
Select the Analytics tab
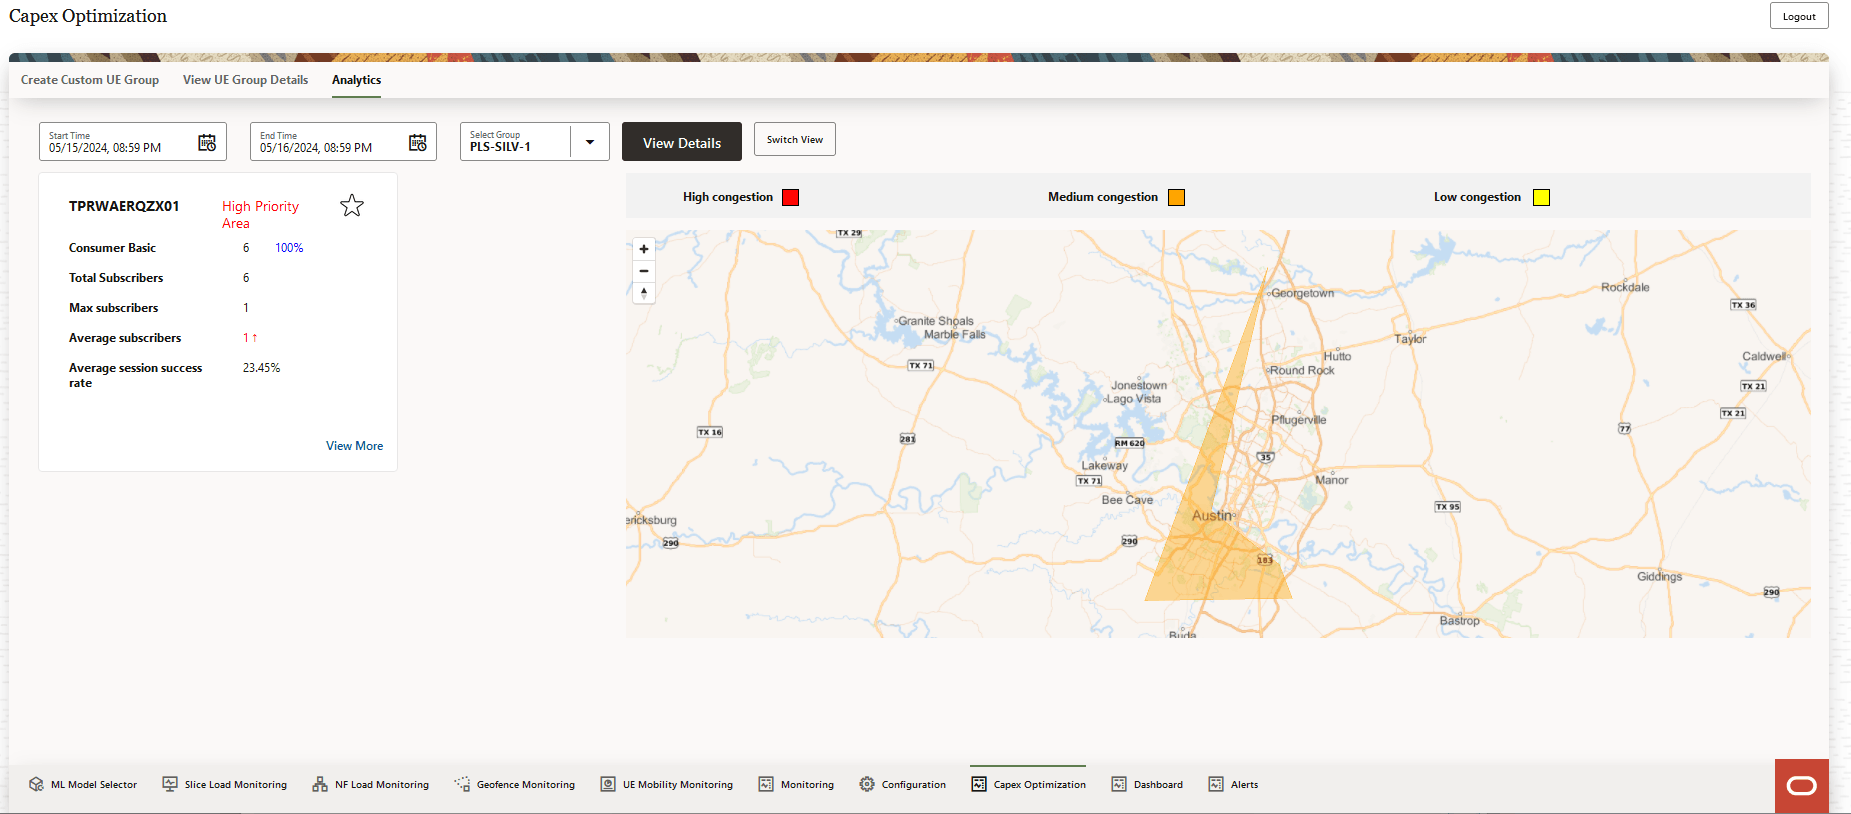356,80
